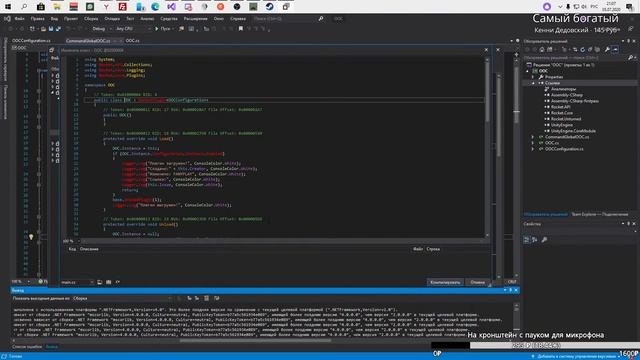Click the Описание column header
The image size is (640, 360).
[89, 249]
